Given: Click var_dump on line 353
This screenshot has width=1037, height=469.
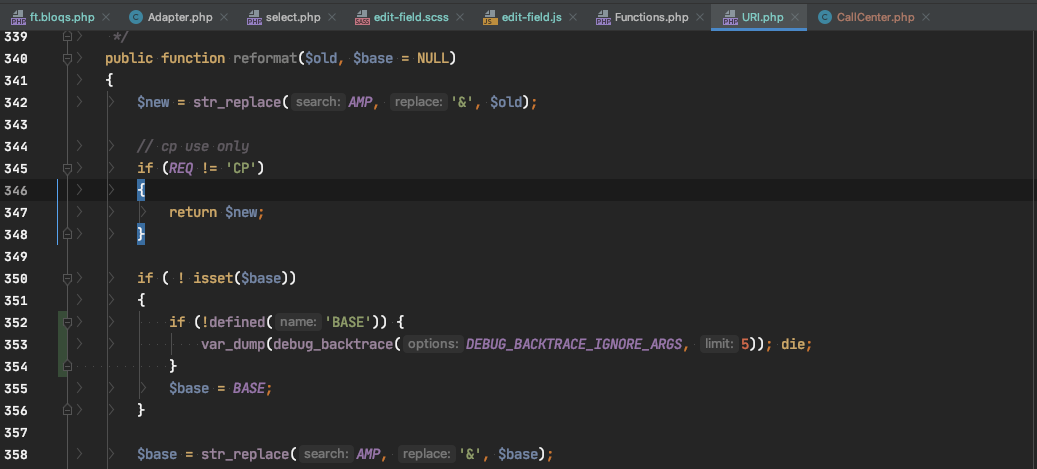Looking at the screenshot, I should pyautogui.click(x=233, y=344).
